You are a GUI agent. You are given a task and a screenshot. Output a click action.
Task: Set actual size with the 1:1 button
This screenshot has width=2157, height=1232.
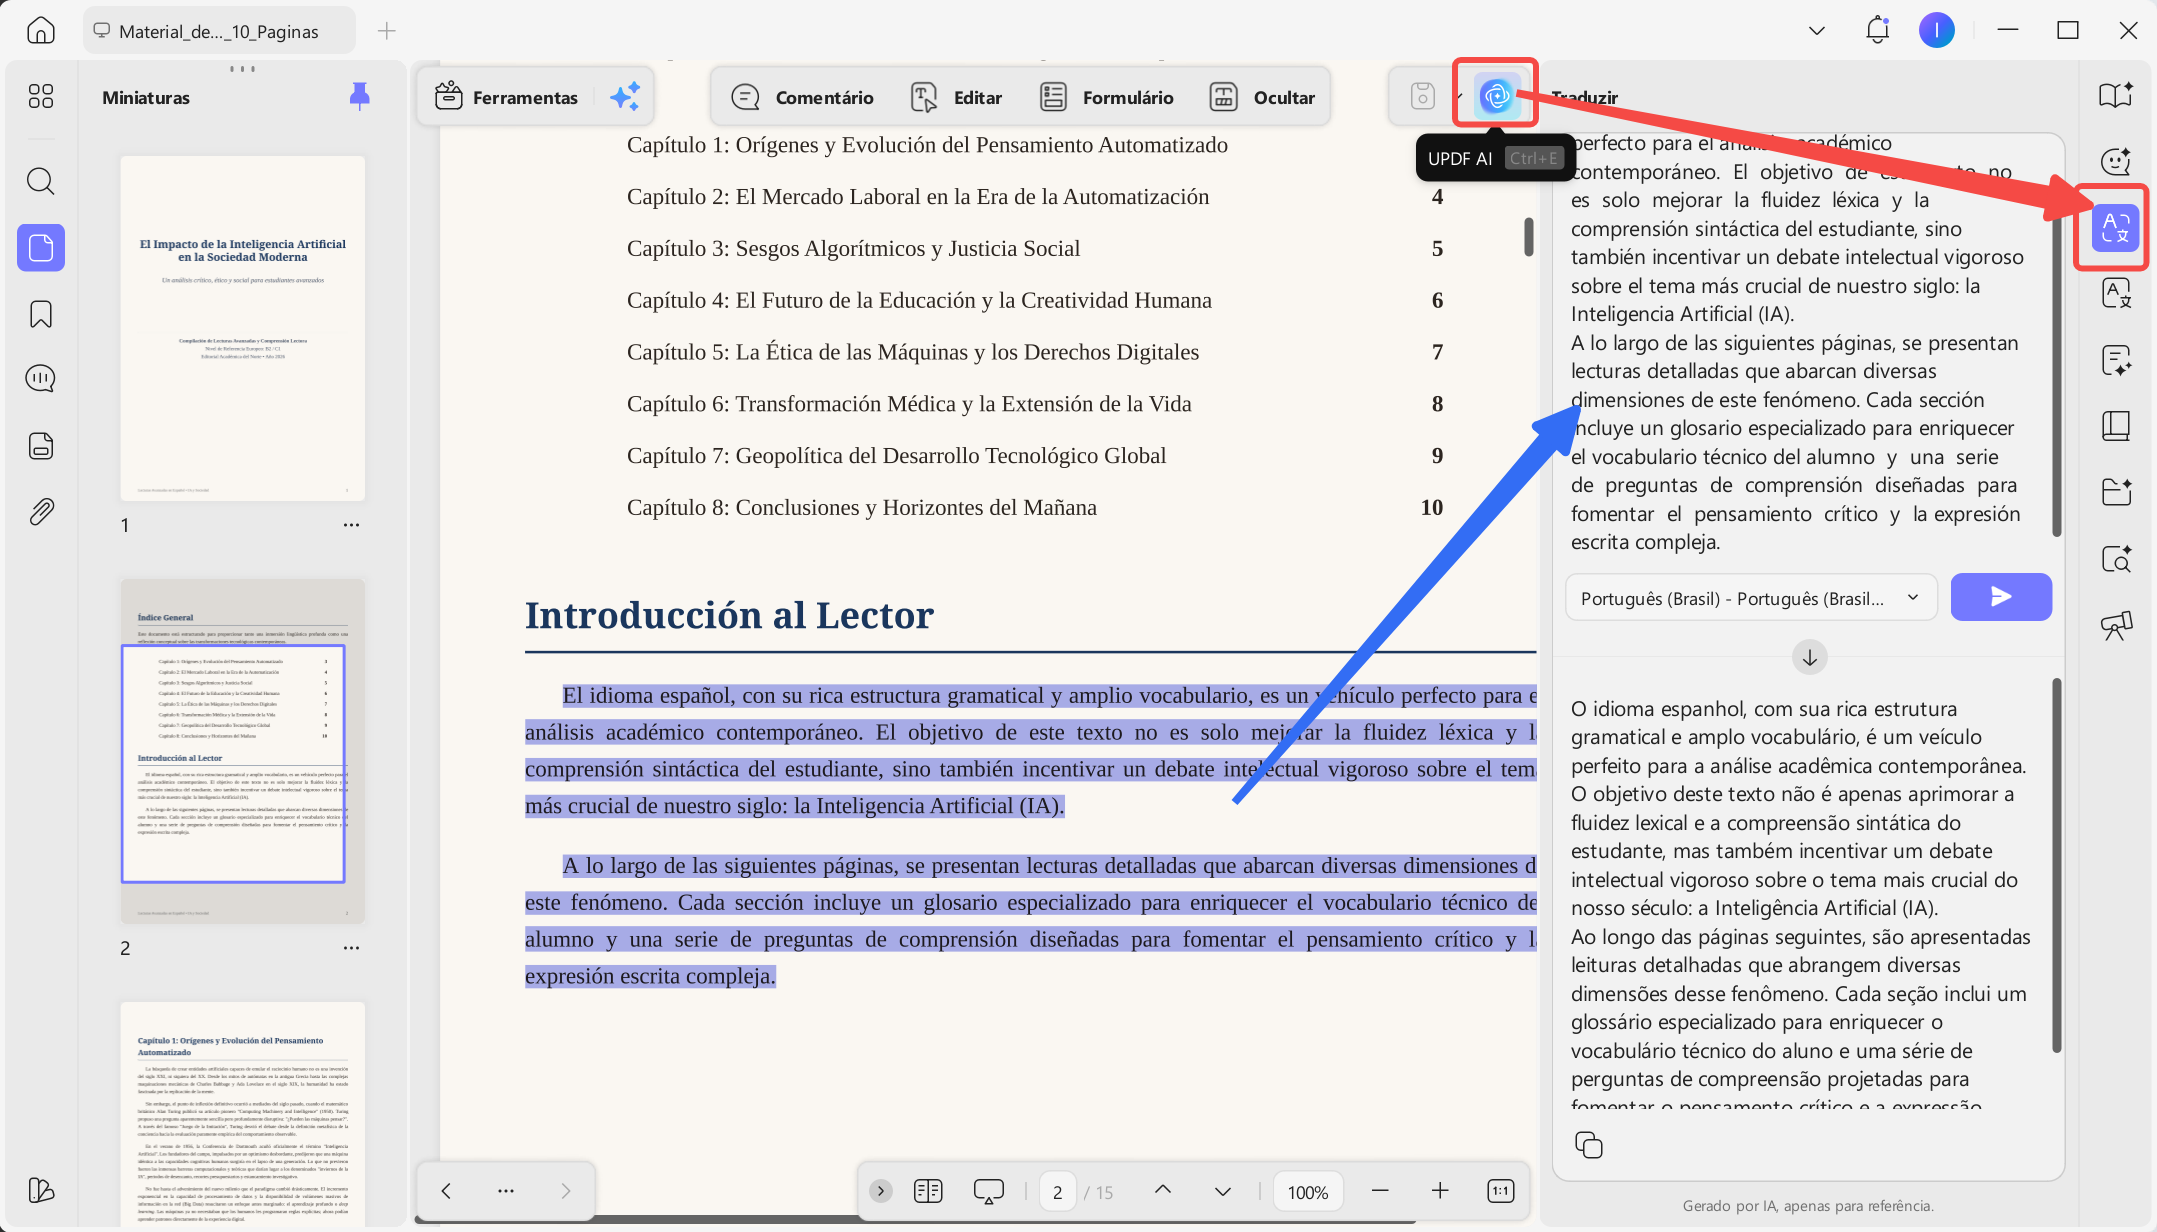click(1501, 1190)
